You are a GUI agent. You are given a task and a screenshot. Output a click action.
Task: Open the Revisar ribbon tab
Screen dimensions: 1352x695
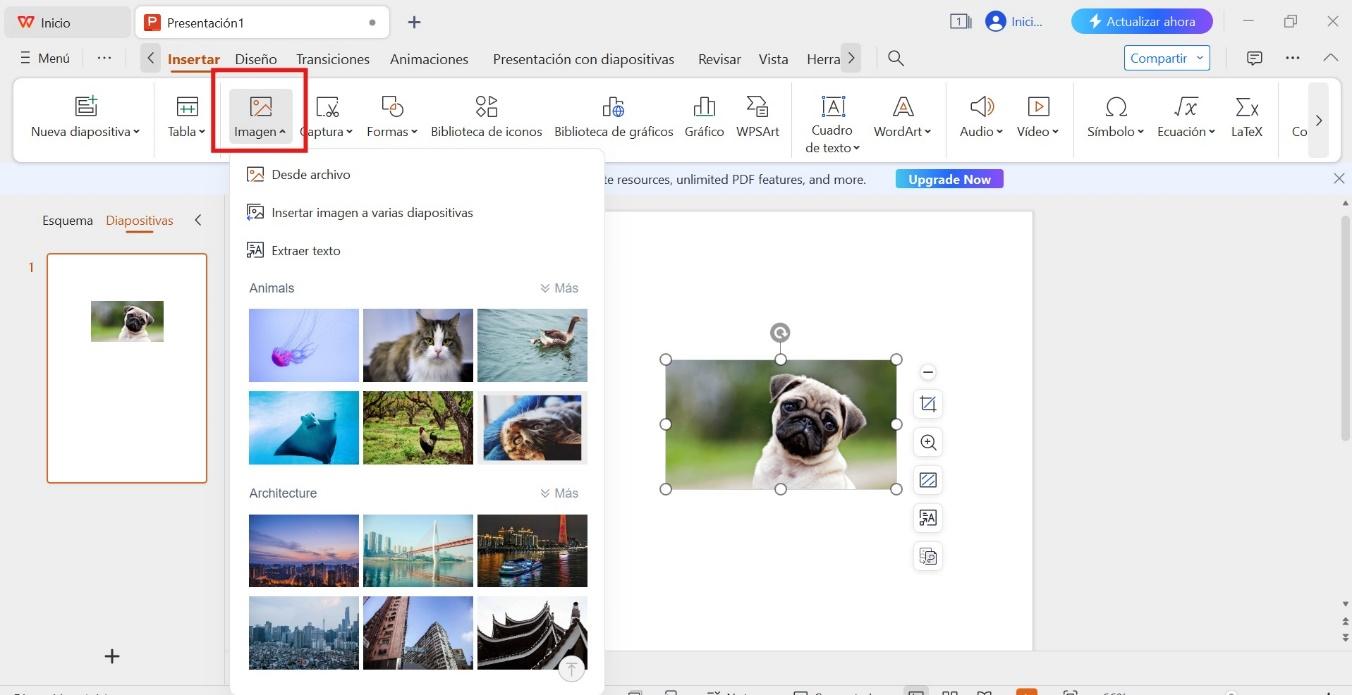[x=718, y=58]
